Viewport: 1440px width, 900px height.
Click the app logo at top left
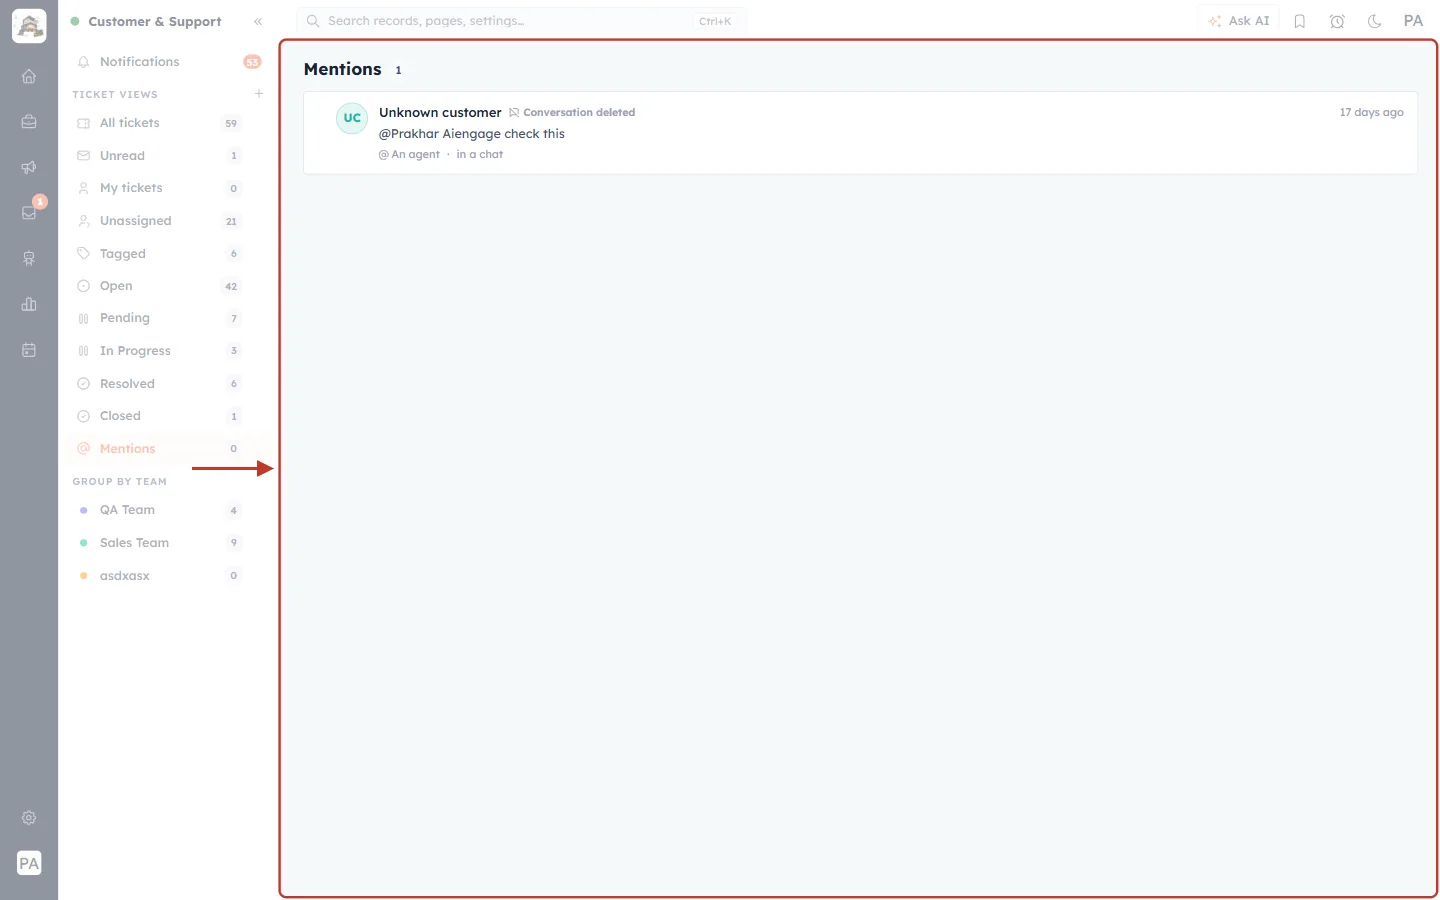point(29,26)
